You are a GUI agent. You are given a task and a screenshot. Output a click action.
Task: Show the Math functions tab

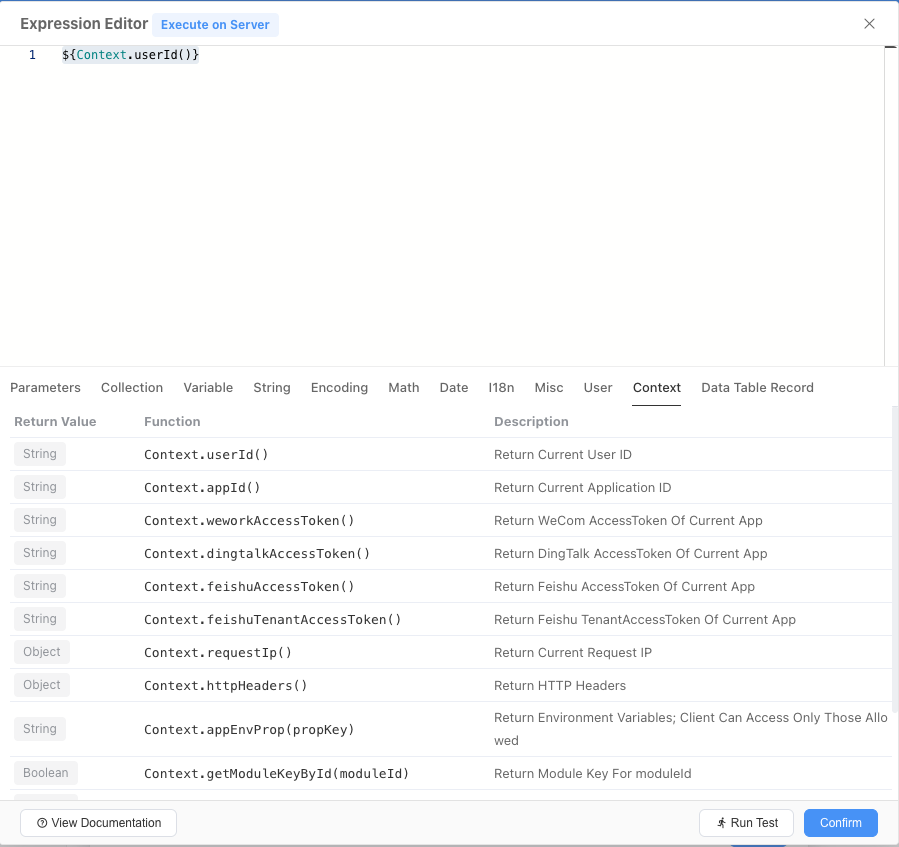(x=404, y=388)
